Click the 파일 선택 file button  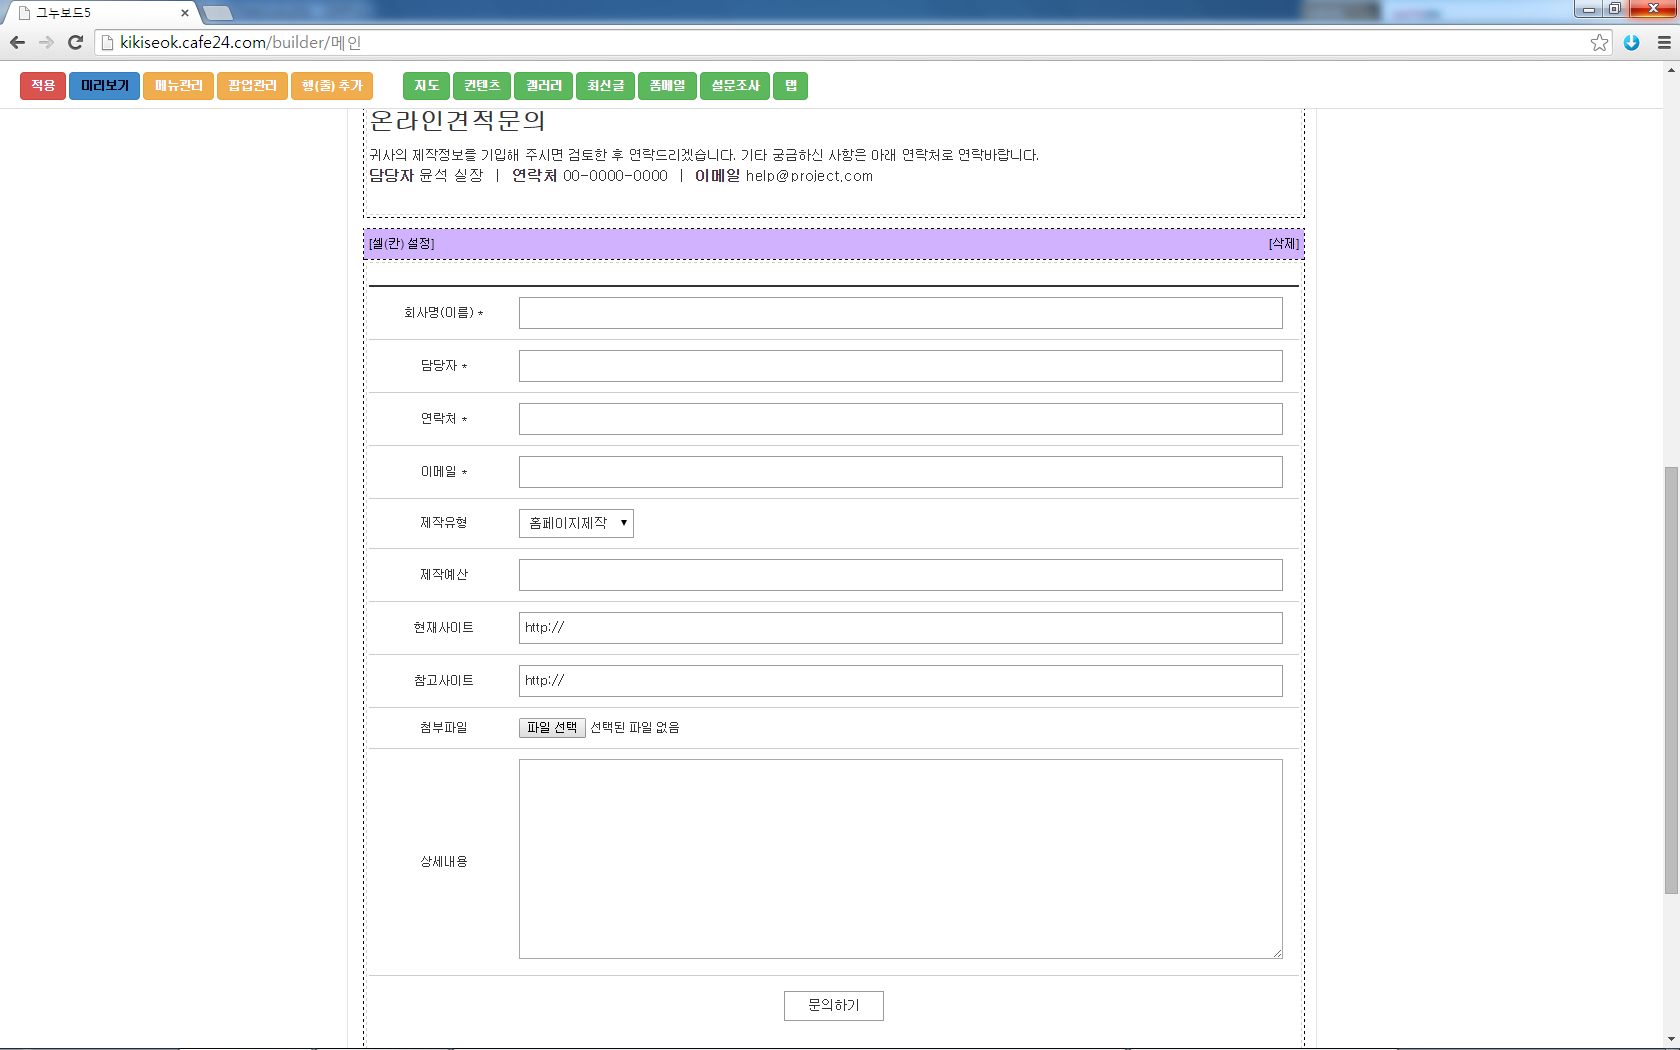552,728
